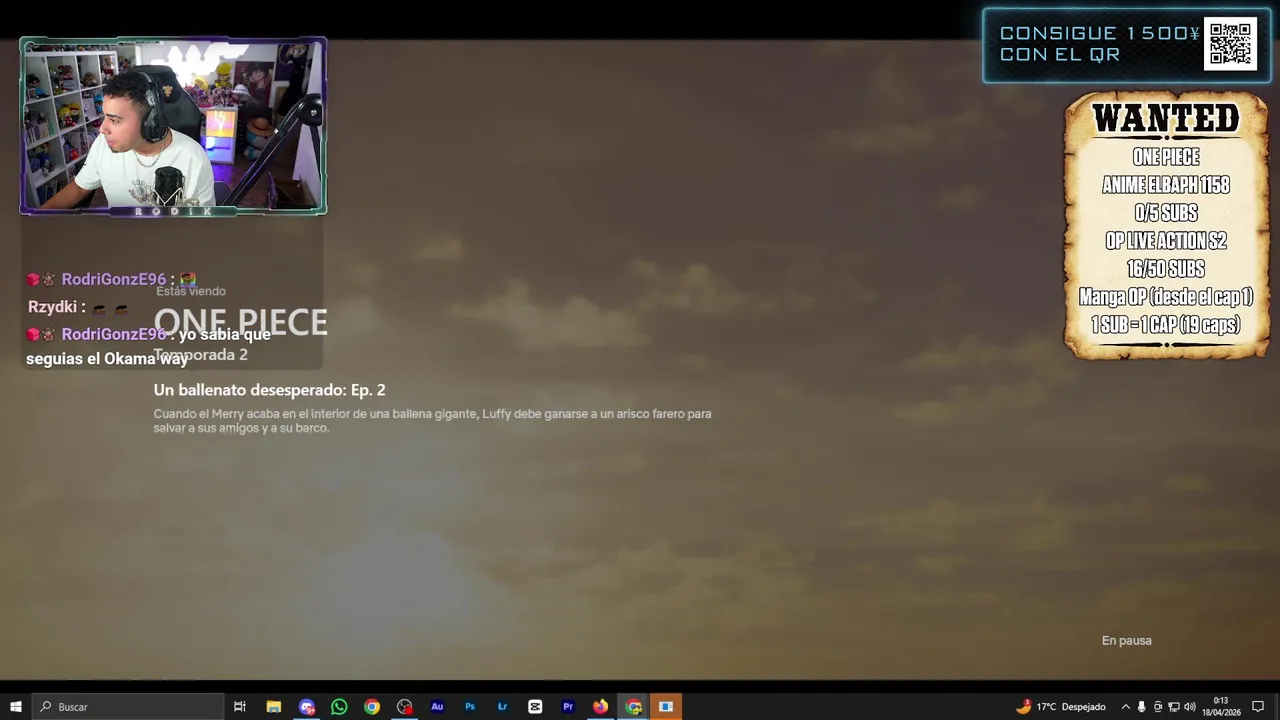The image size is (1280, 720).
Task: Click the 'Temporada 2' season label
Action: click(x=200, y=355)
